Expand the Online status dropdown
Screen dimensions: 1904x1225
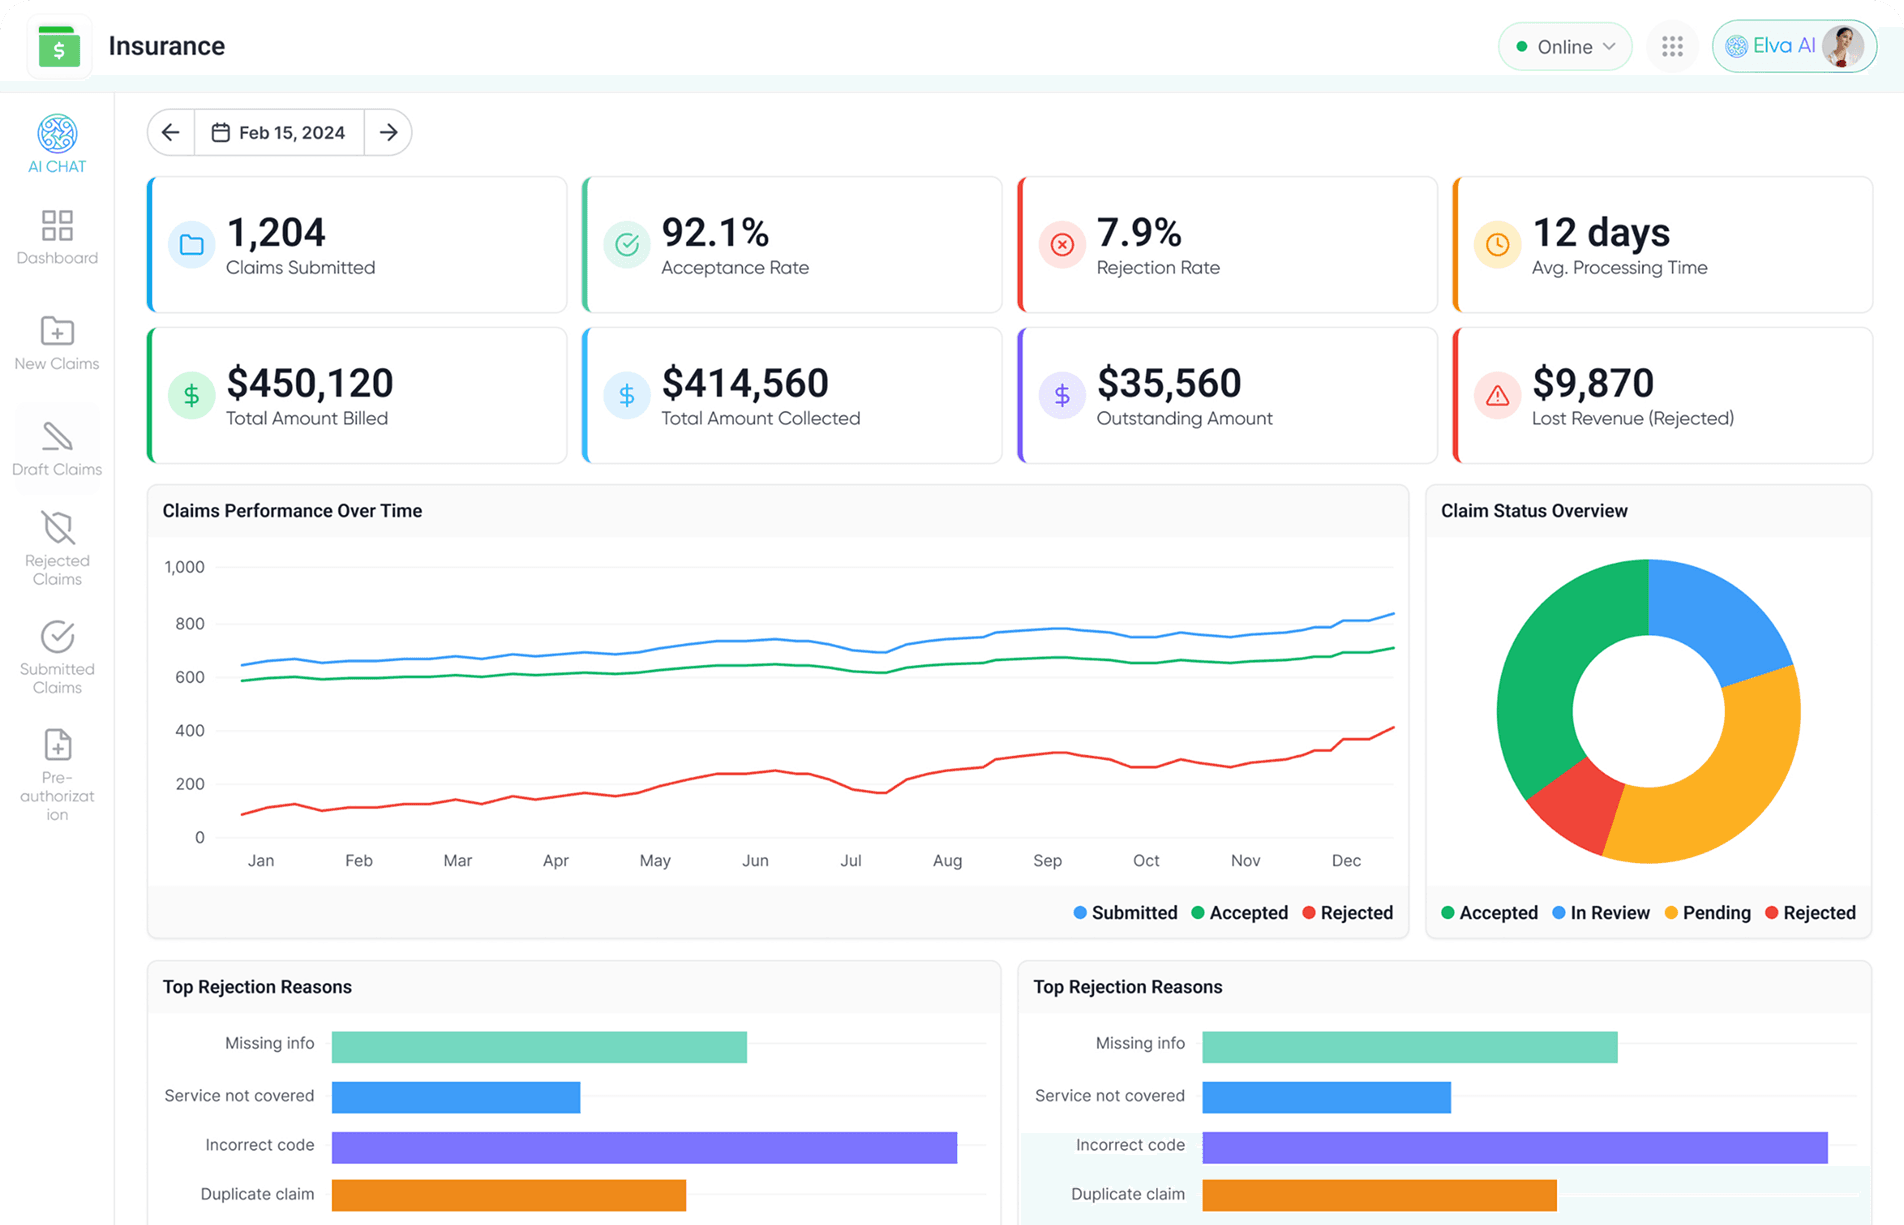pos(1565,47)
